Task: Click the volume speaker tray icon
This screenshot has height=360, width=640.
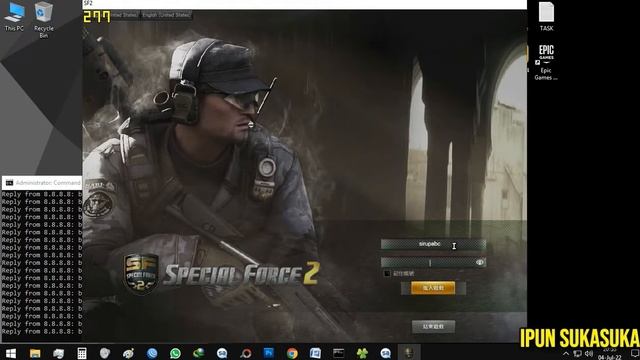Action: [589, 353]
